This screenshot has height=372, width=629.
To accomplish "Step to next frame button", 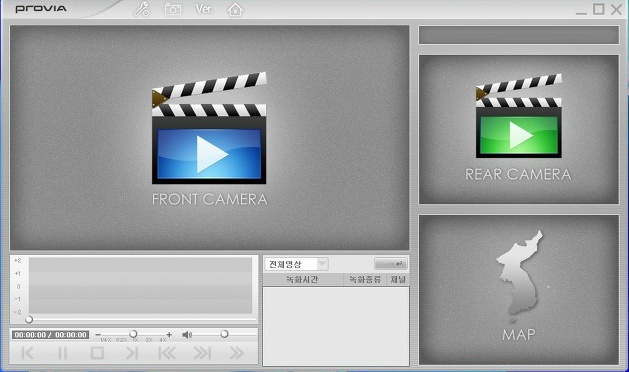I will point(132,353).
